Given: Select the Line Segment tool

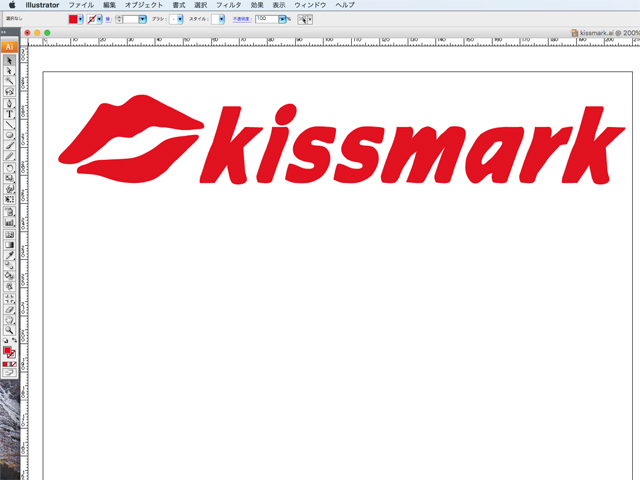Looking at the screenshot, I should click(x=9, y=125).
